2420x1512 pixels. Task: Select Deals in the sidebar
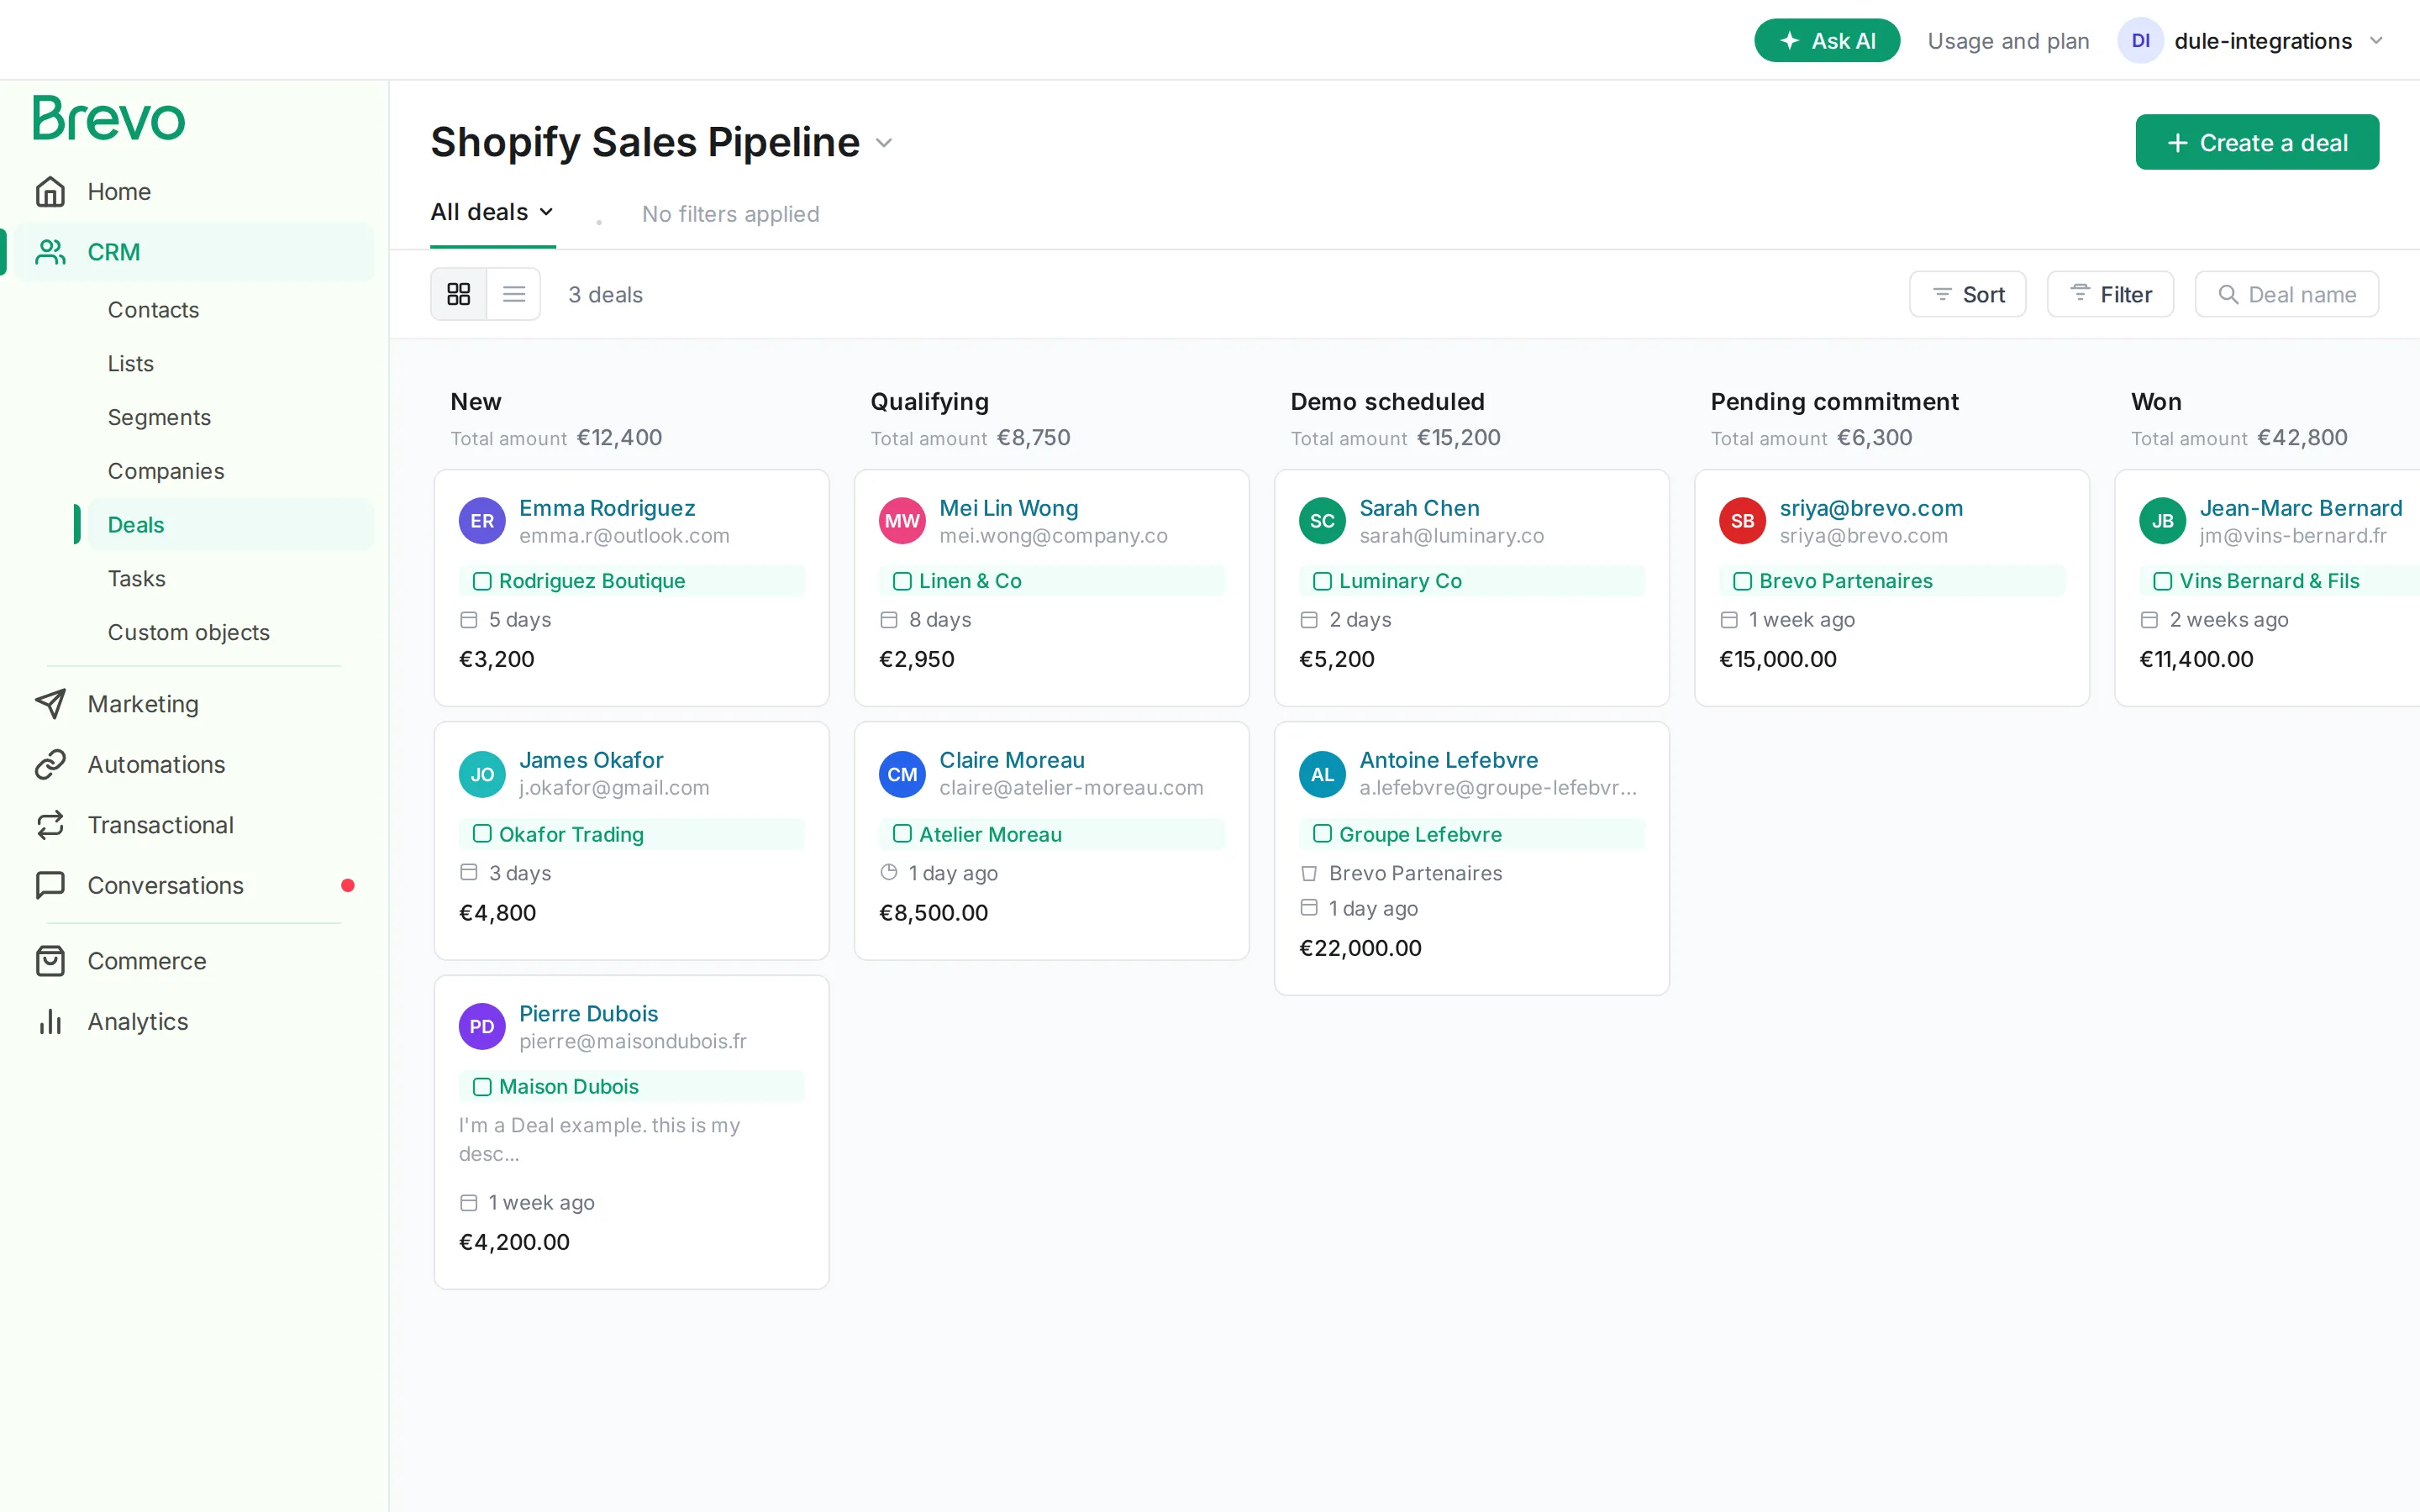click(x=230, y=525)
